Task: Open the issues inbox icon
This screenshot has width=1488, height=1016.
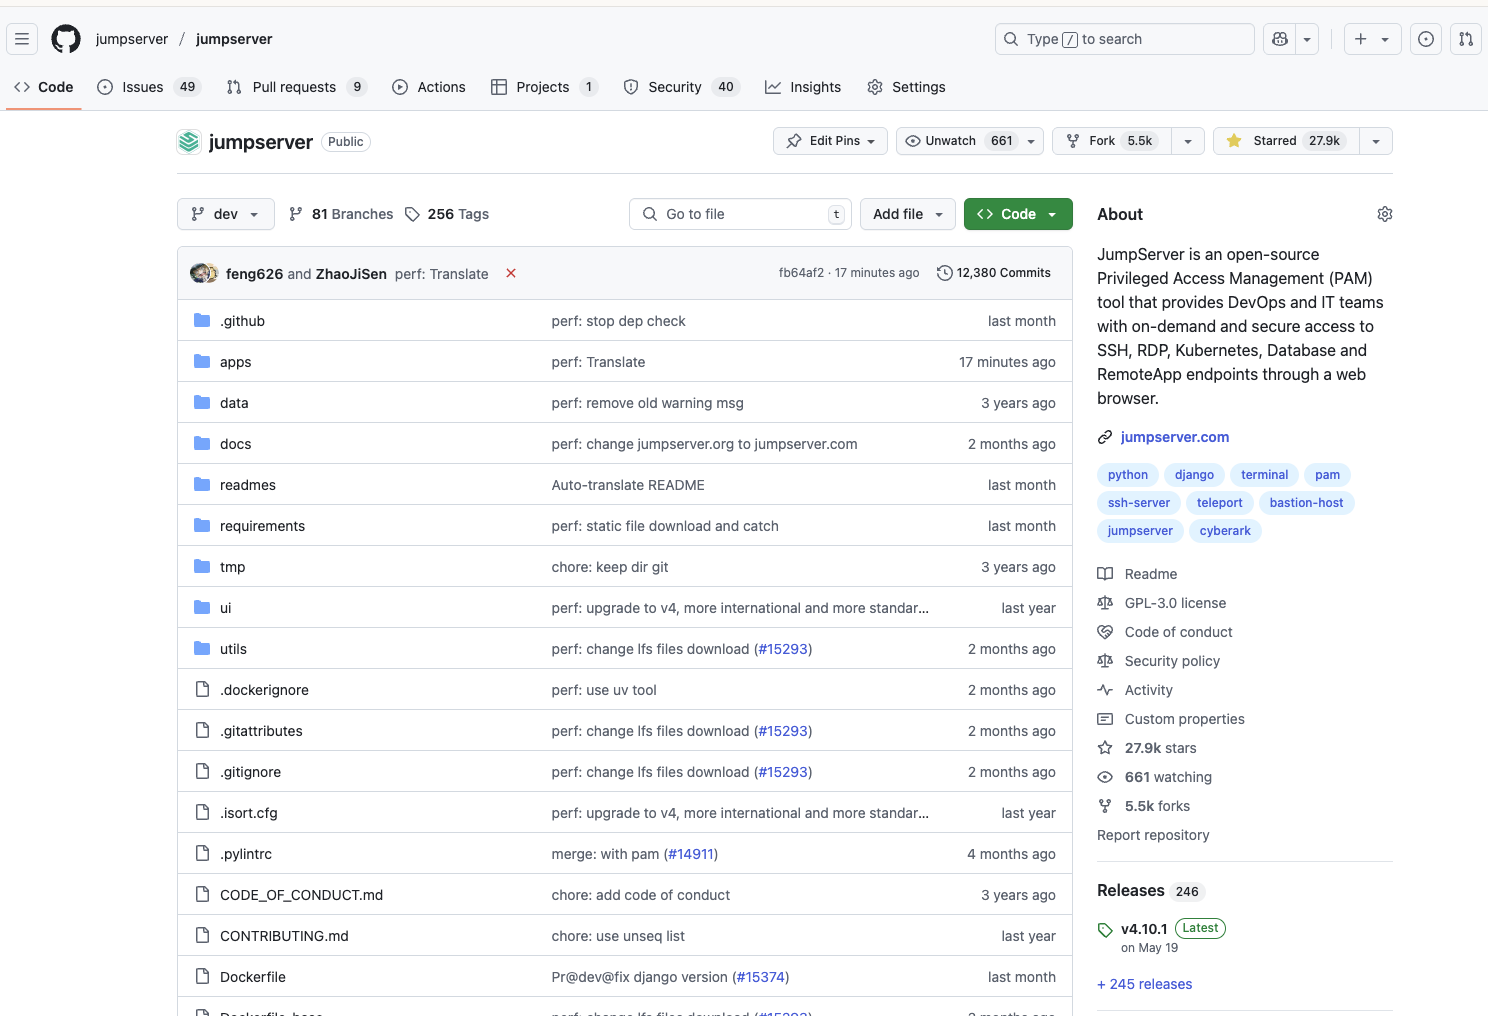Action: [1426, 39]
